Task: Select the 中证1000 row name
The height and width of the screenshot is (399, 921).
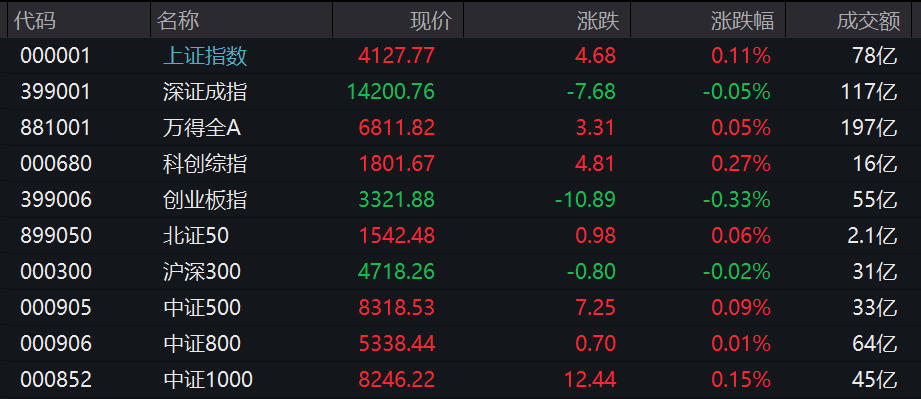Action: coord(208,379)
